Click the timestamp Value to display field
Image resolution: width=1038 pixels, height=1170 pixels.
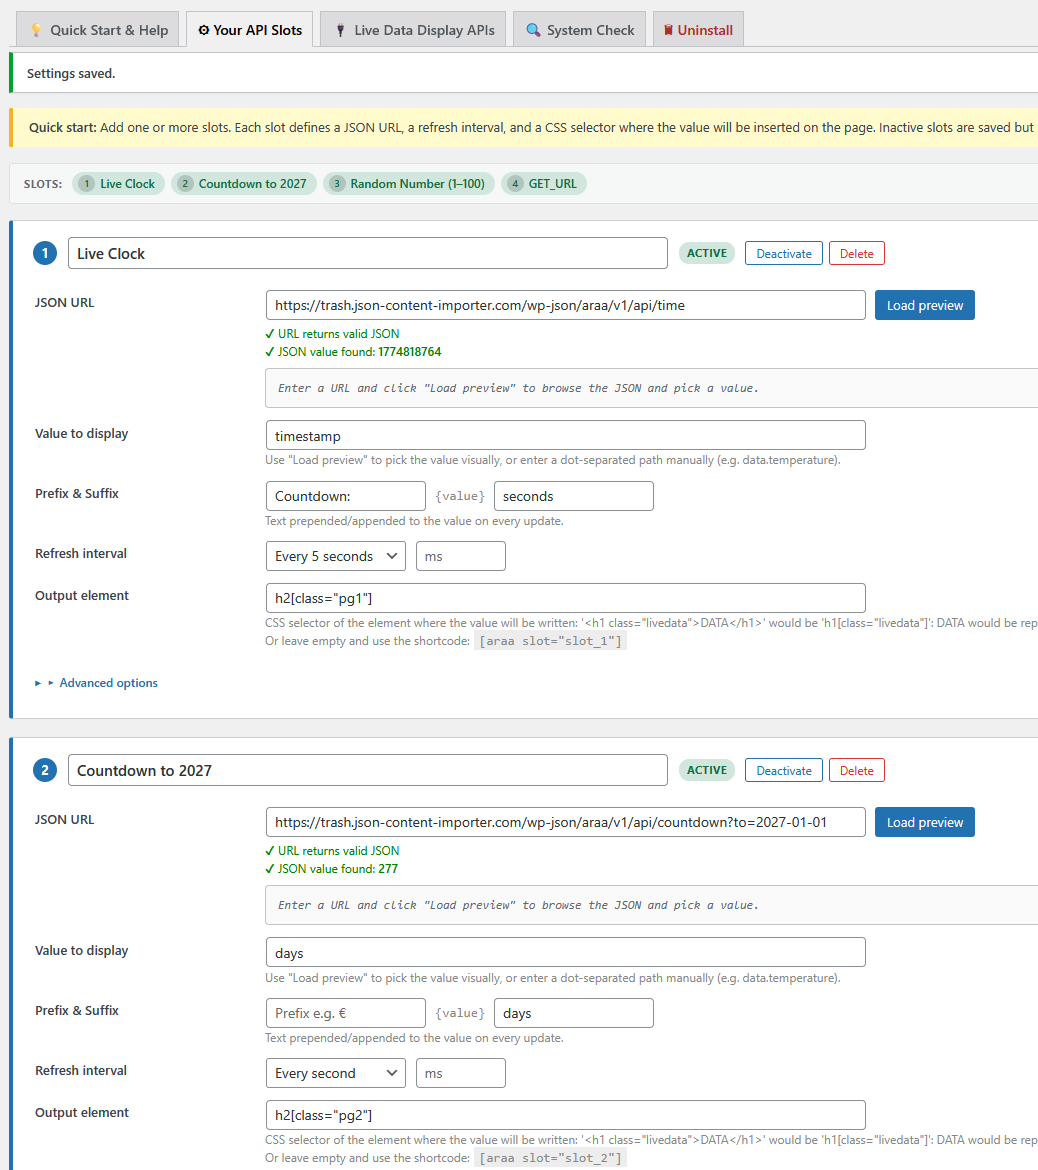565,435
